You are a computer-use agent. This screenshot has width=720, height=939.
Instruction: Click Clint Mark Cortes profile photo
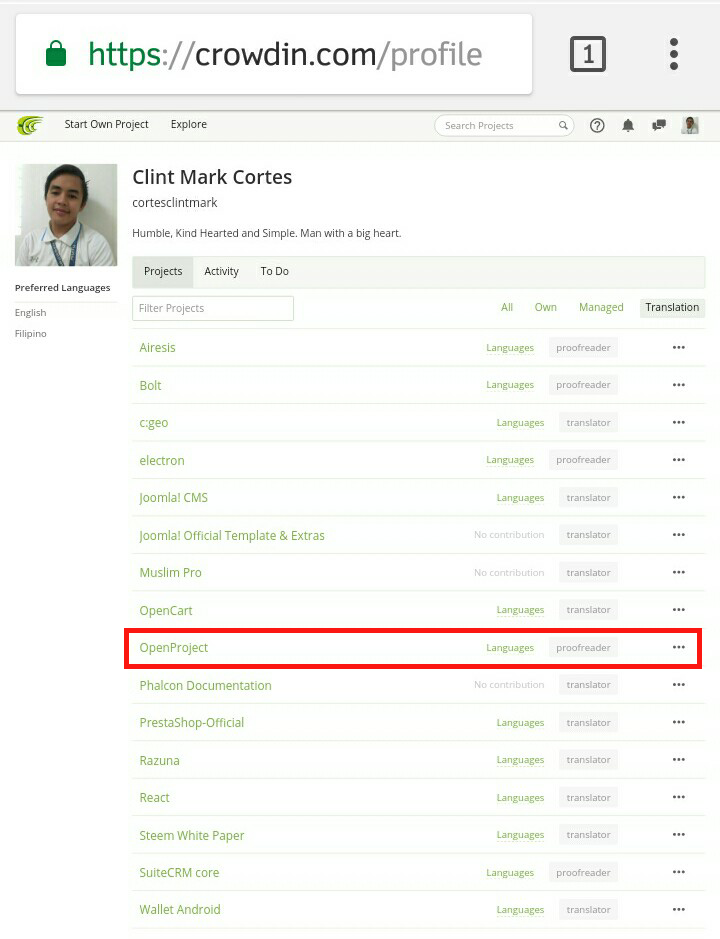point(66,214)
